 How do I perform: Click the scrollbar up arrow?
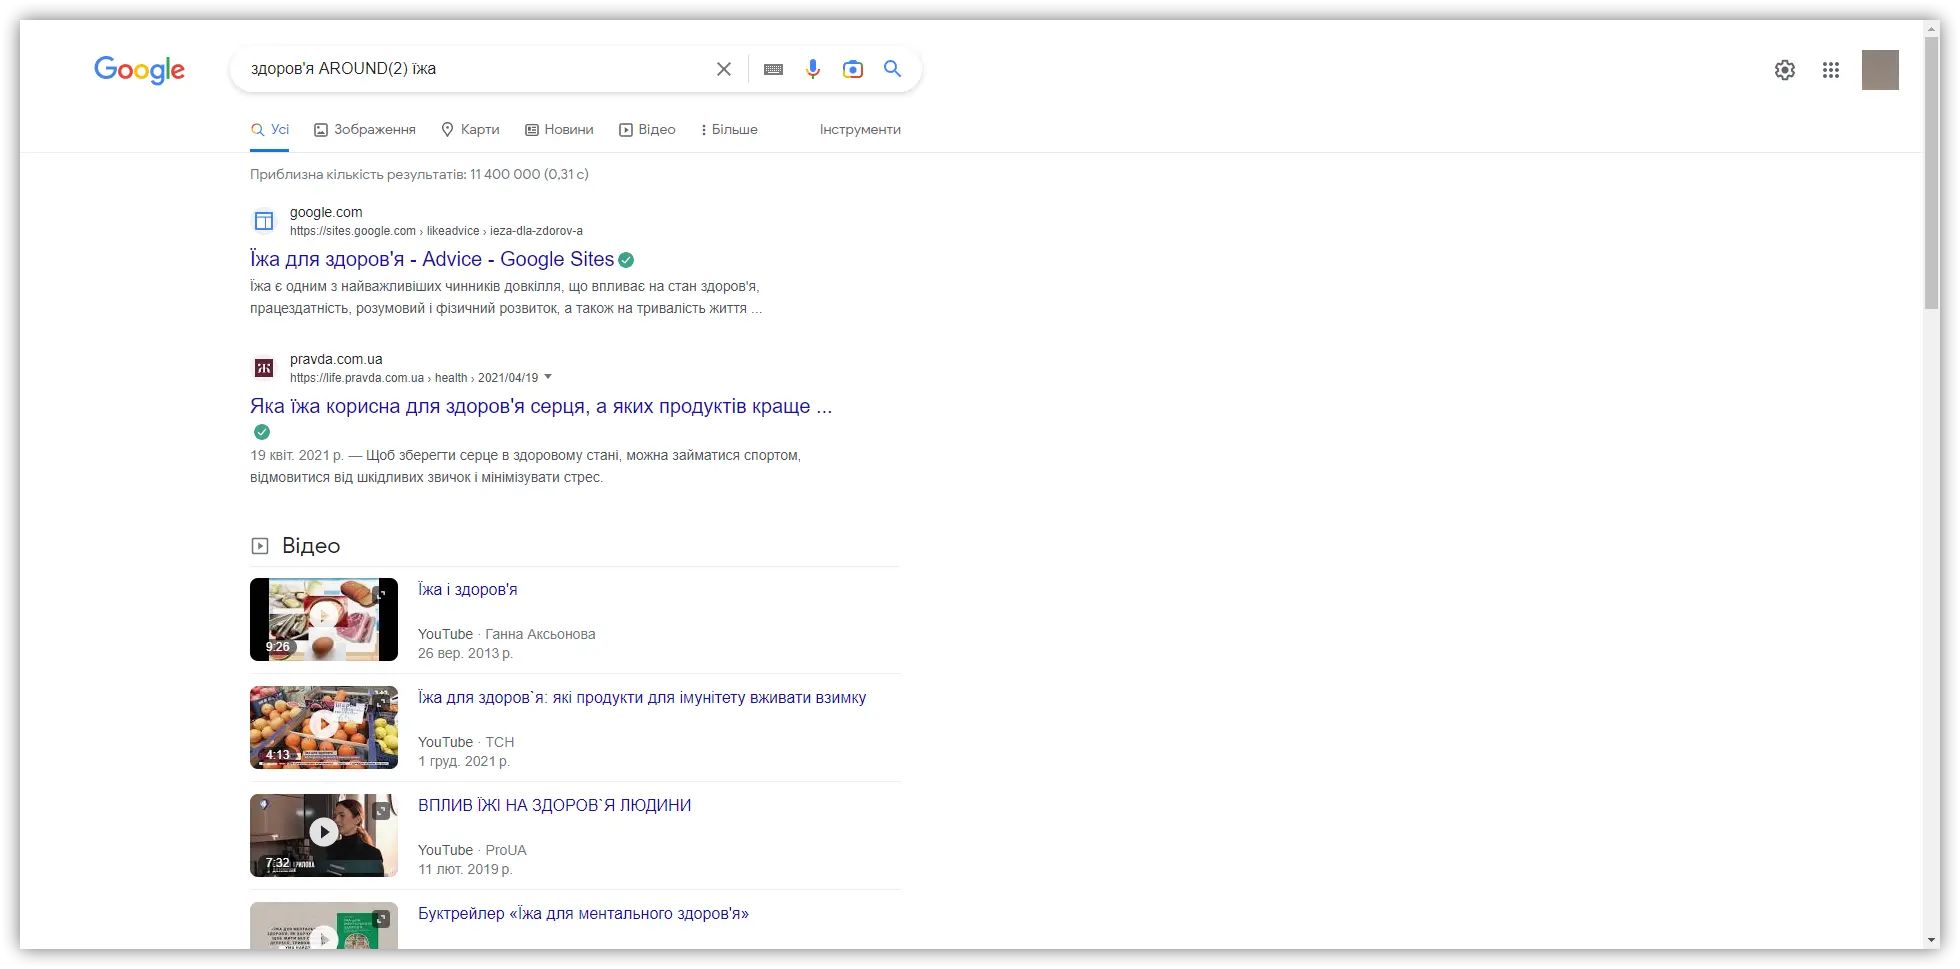click(1932, 28)
